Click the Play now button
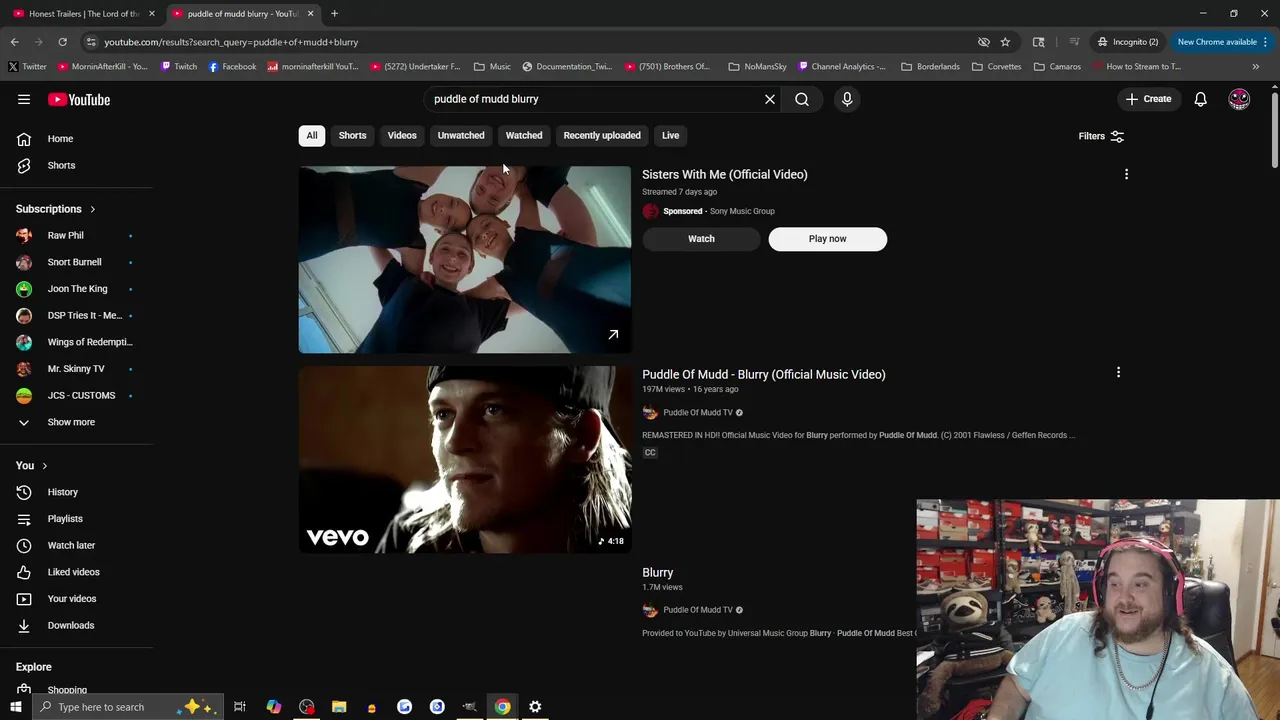The image size is (1280, 720). pyautogui.click(x=827, y=239)
